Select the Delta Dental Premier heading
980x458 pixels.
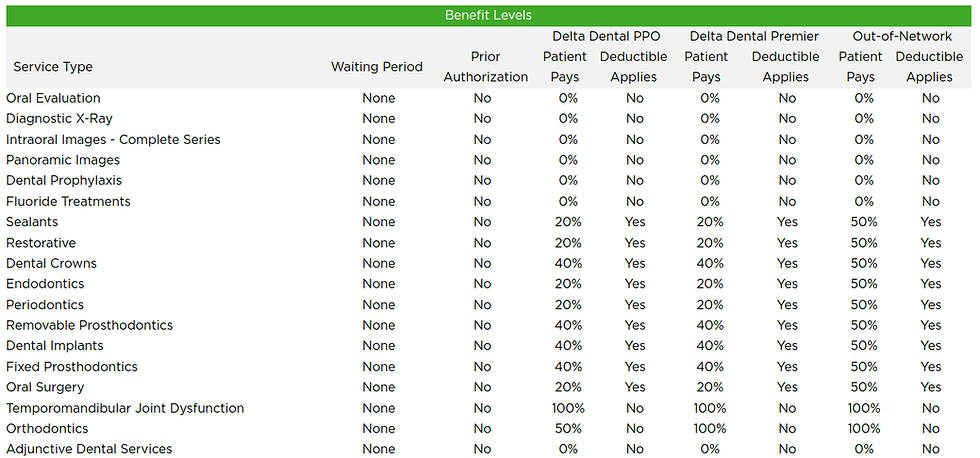click(753, 36)
